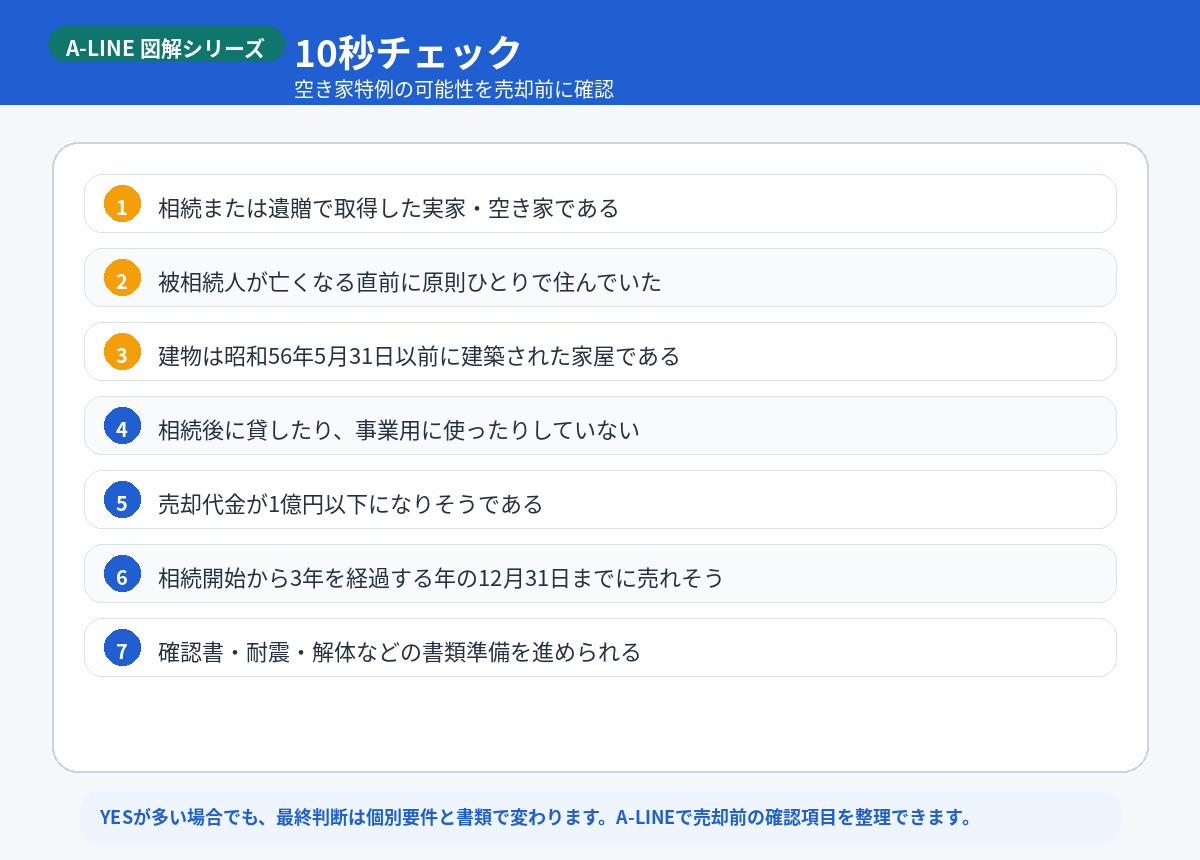This screenshot has height=860, width=1200.
Task: Click the orange number 2 circle
Action: pyautogui.click(x=122, y=278)
